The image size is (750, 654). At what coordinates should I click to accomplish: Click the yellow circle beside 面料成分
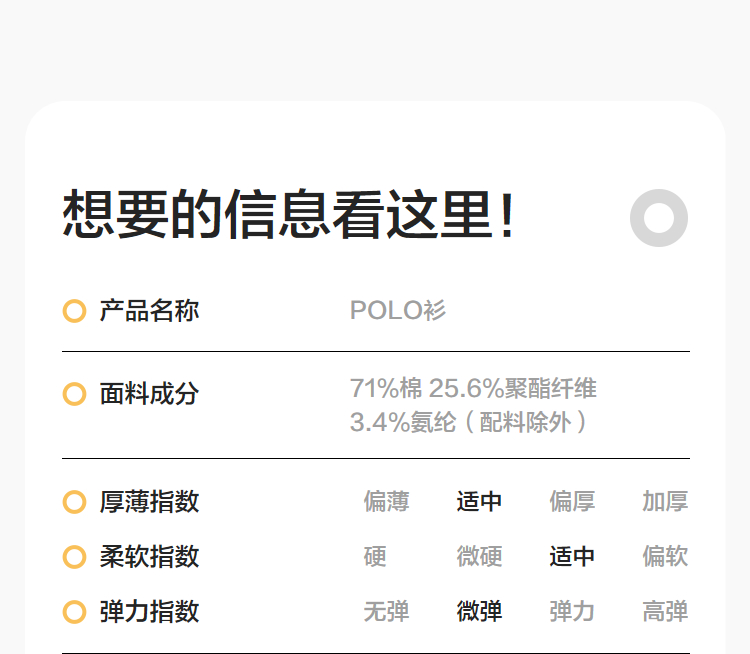pyautogui.click(x=74, y=394)
